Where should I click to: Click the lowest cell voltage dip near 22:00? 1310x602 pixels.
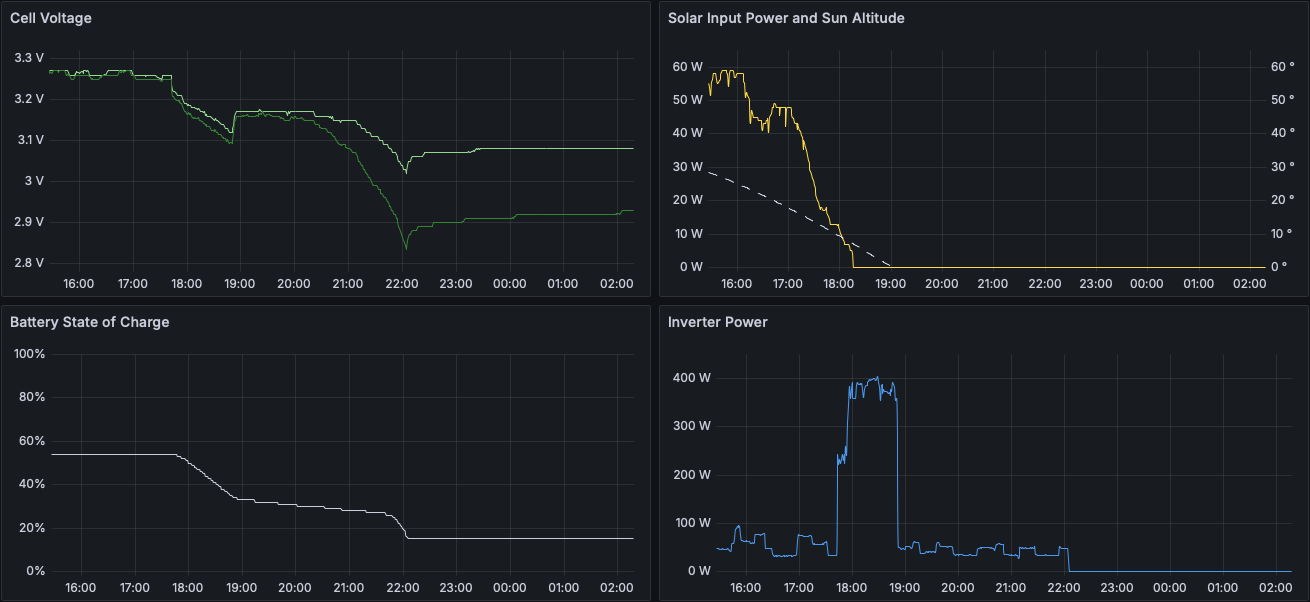pos(405,248)
